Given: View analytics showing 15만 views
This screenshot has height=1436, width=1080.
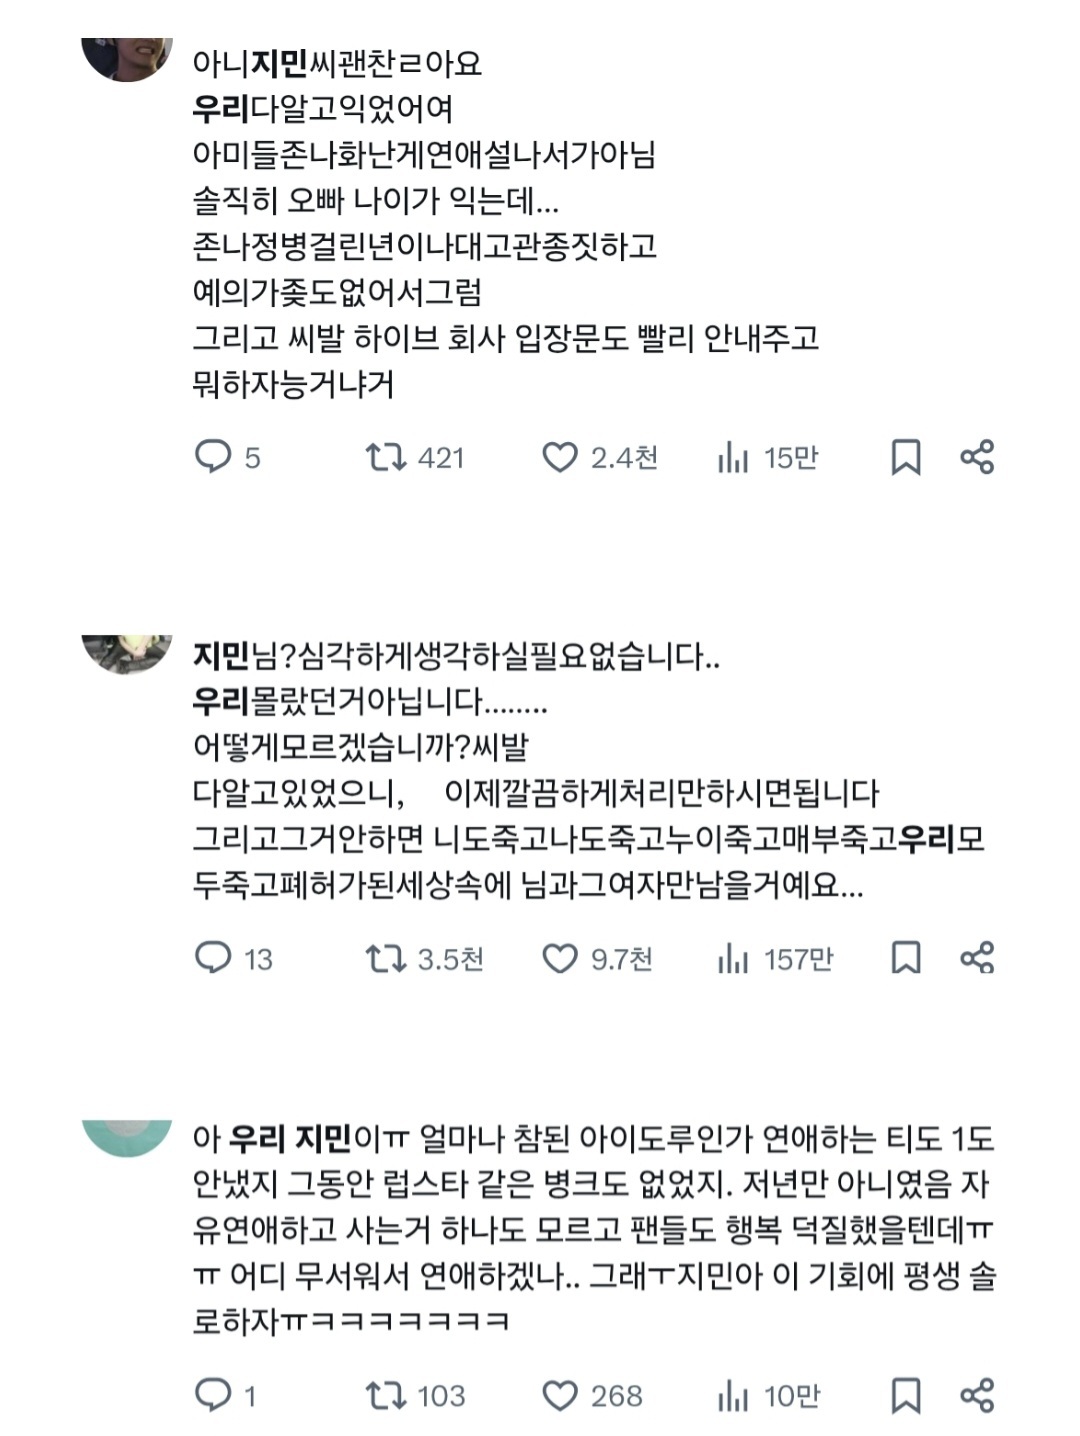Looking at the screenshot, I should [x=733, y=458].
